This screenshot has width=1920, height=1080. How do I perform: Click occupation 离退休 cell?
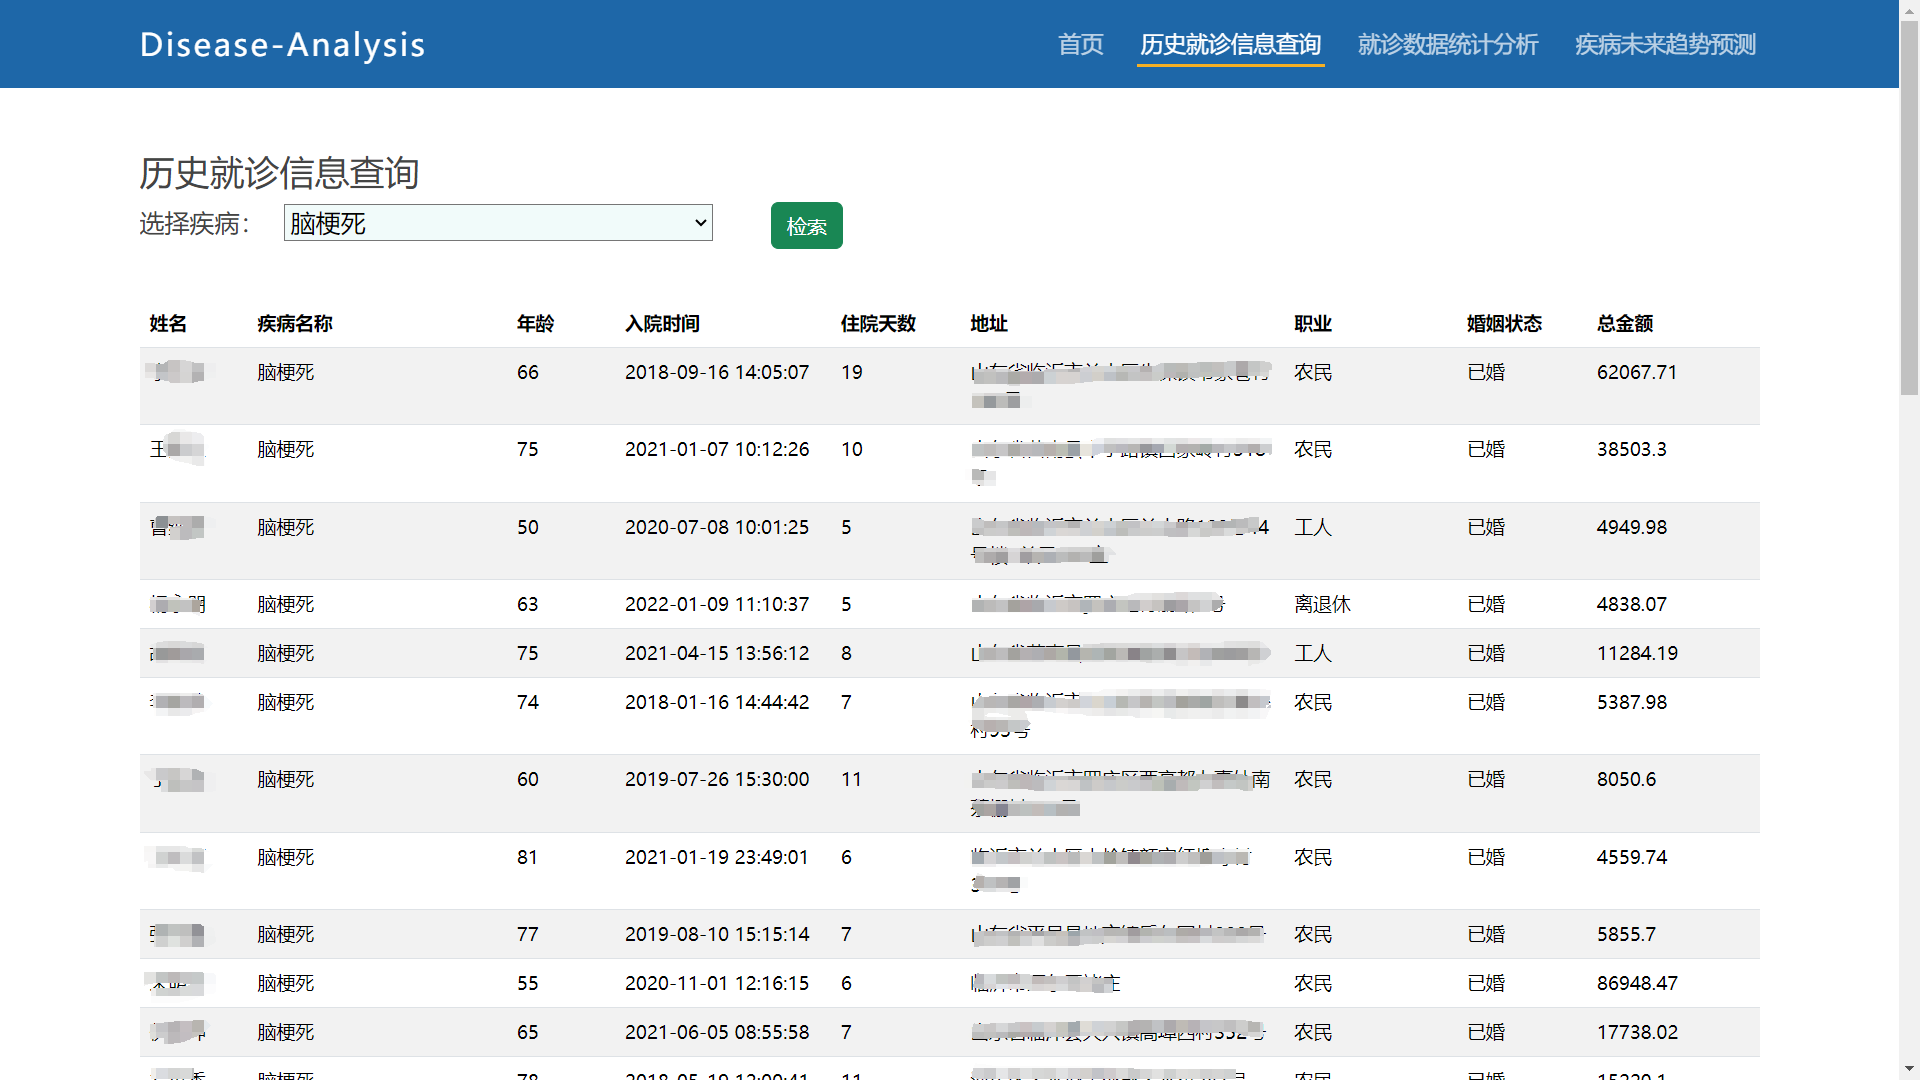[1322, 605]
